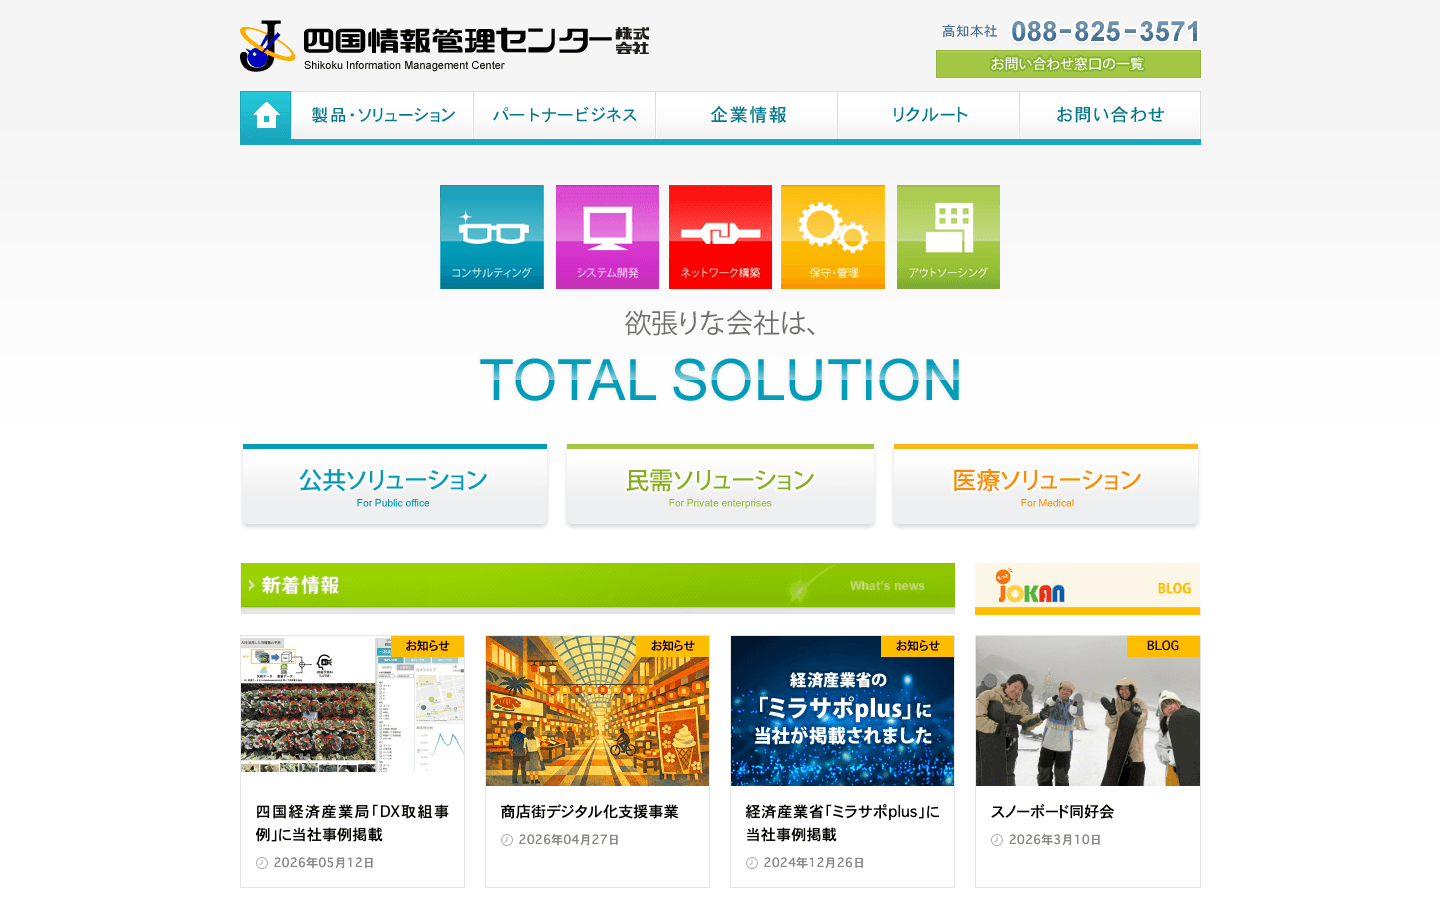Open the リクルート menu item
The width and height of the screenshot is (1440, 900).
(929, 115)
